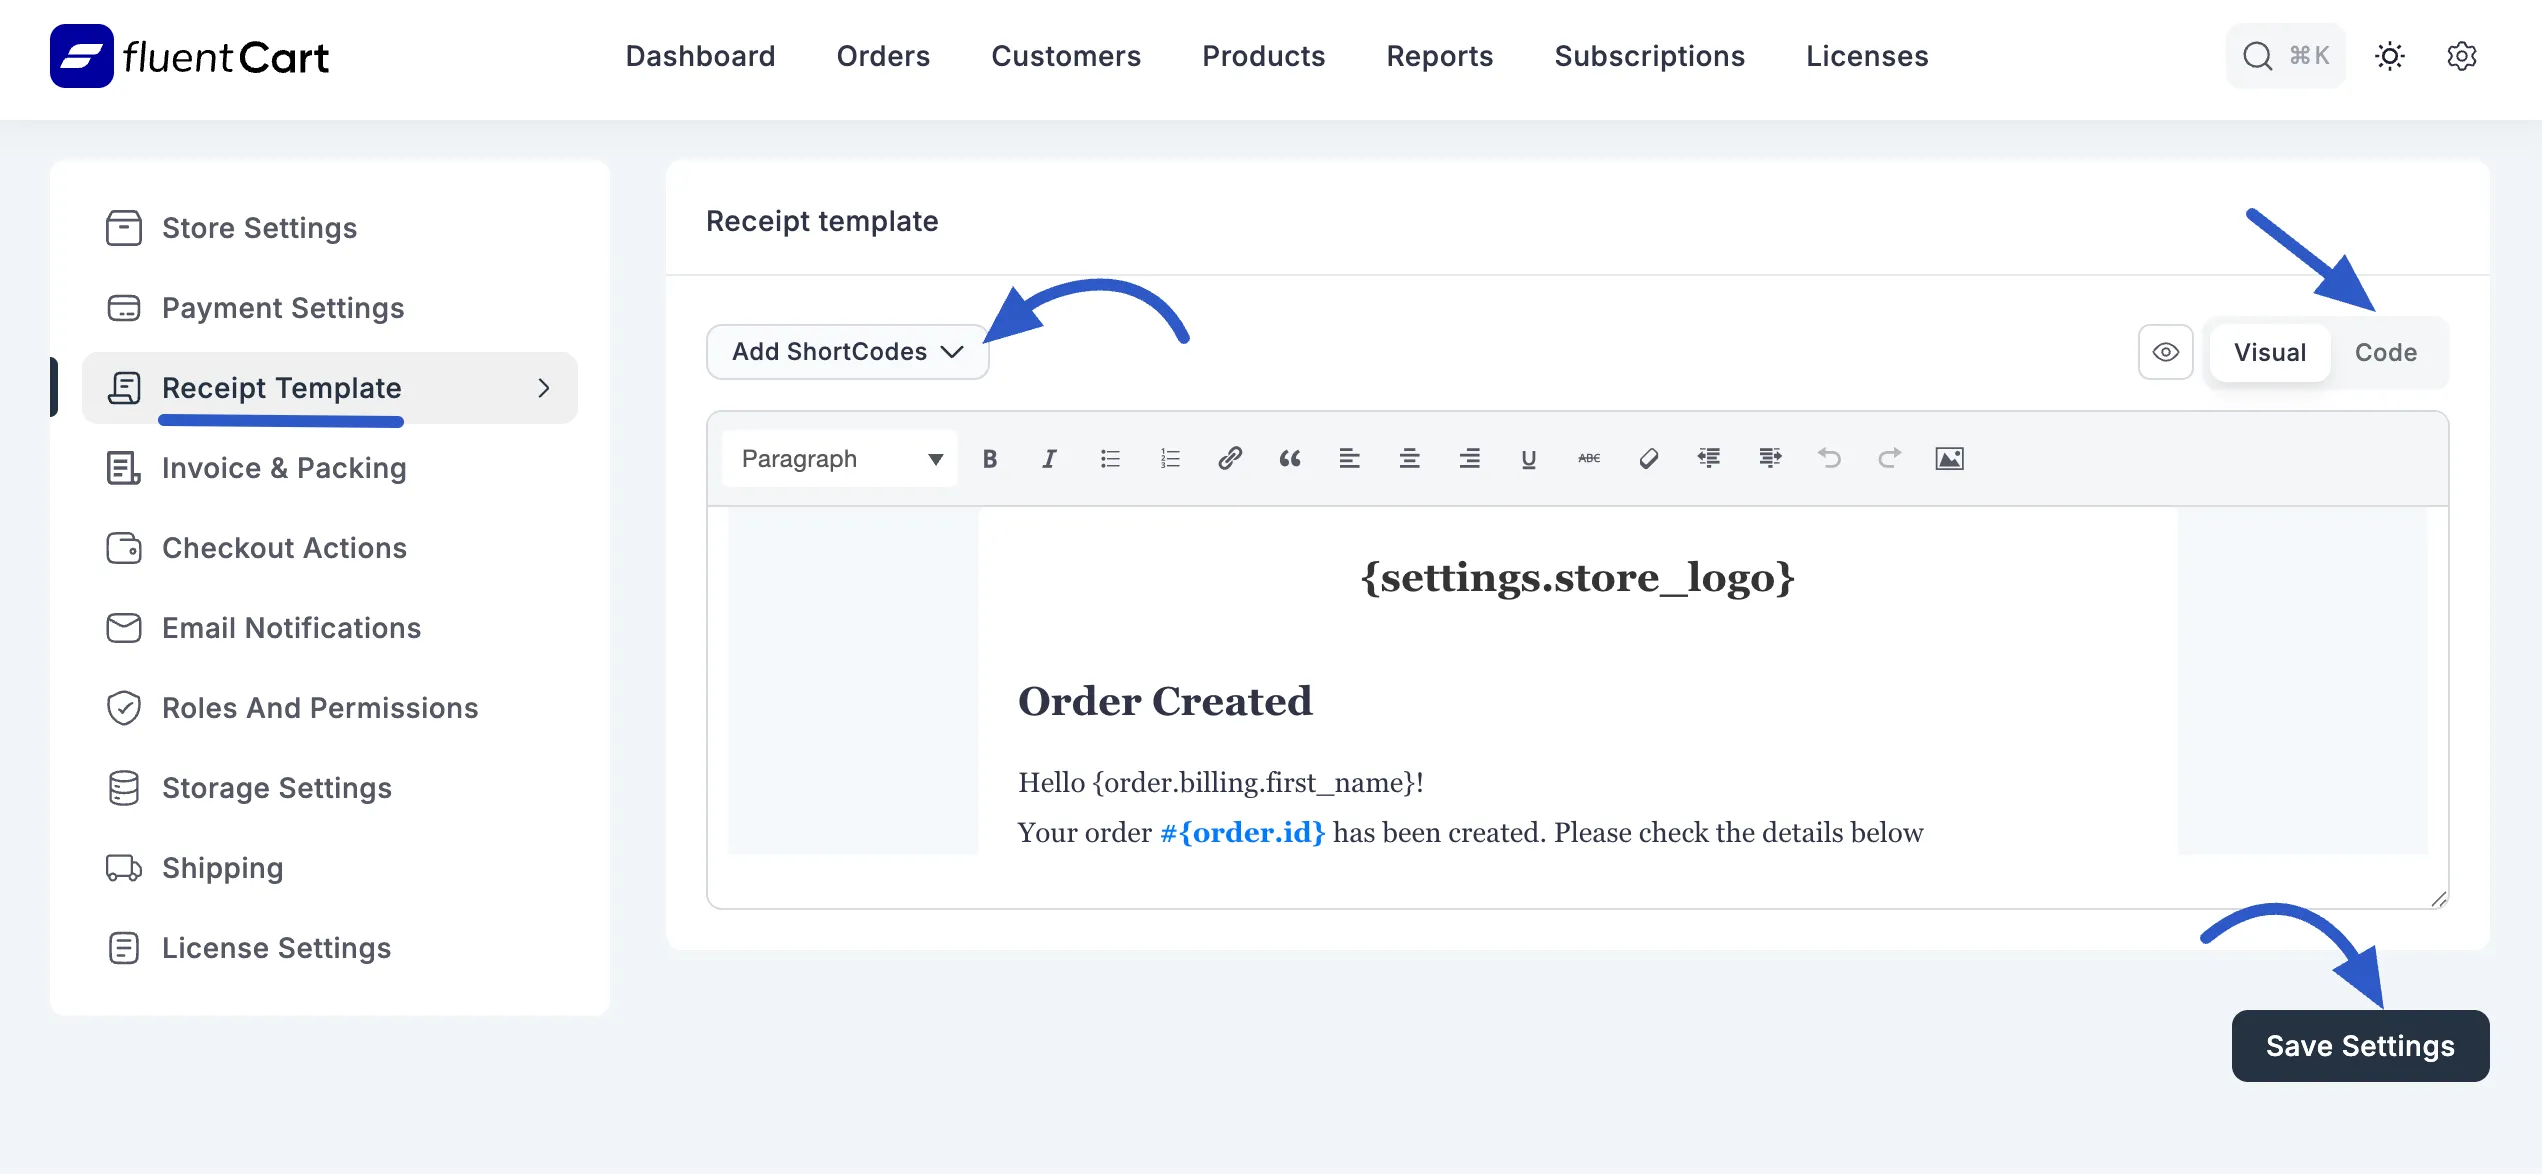Viewport: 2542px width, 1174px height.
Task: Undo the last editor change
Action: tap(1830, 458)
